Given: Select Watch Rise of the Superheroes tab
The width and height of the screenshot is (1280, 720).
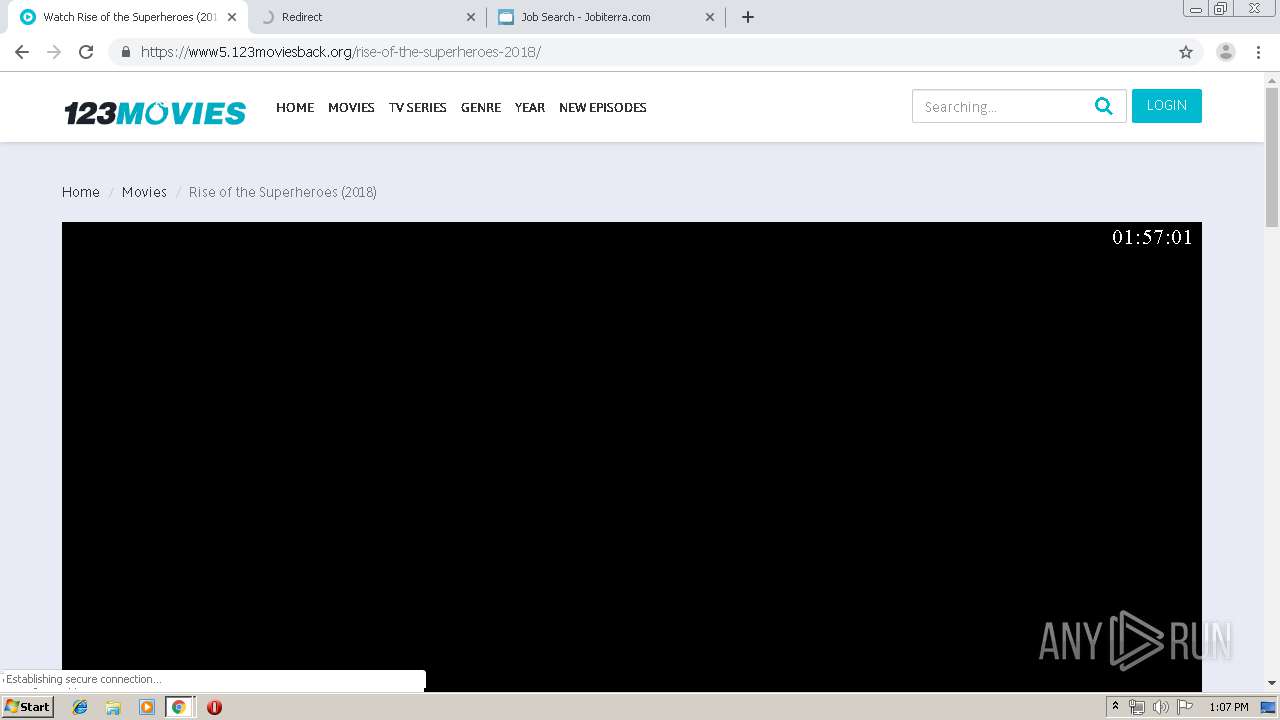Looking at the screenshot, I should pyautogui.click(x=128, y=17).
